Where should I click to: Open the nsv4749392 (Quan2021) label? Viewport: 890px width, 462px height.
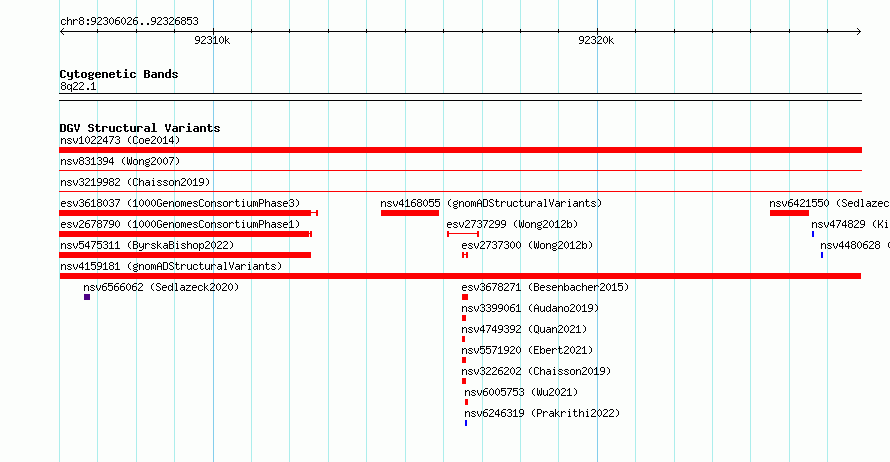[524, 329]
